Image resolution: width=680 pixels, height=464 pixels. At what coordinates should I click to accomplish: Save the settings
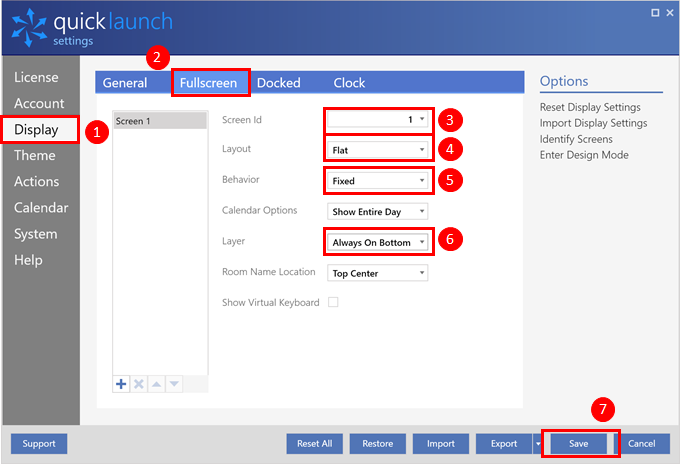(579, 444)
